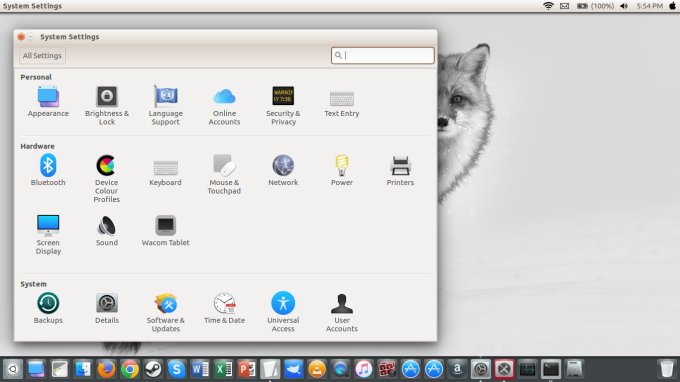
Task: Focus the settings search field
Action: coord(382,56)
